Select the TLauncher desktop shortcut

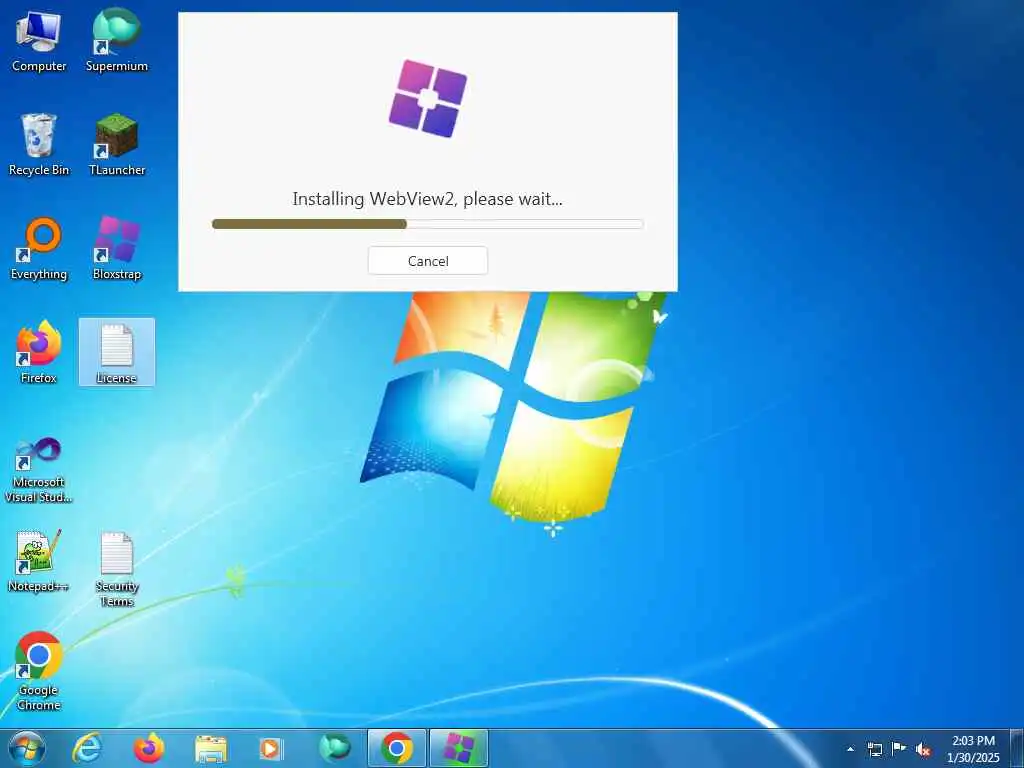117,145
